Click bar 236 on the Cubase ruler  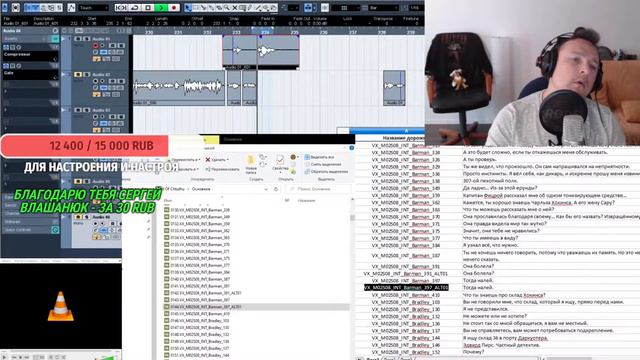tap(324, 31)
